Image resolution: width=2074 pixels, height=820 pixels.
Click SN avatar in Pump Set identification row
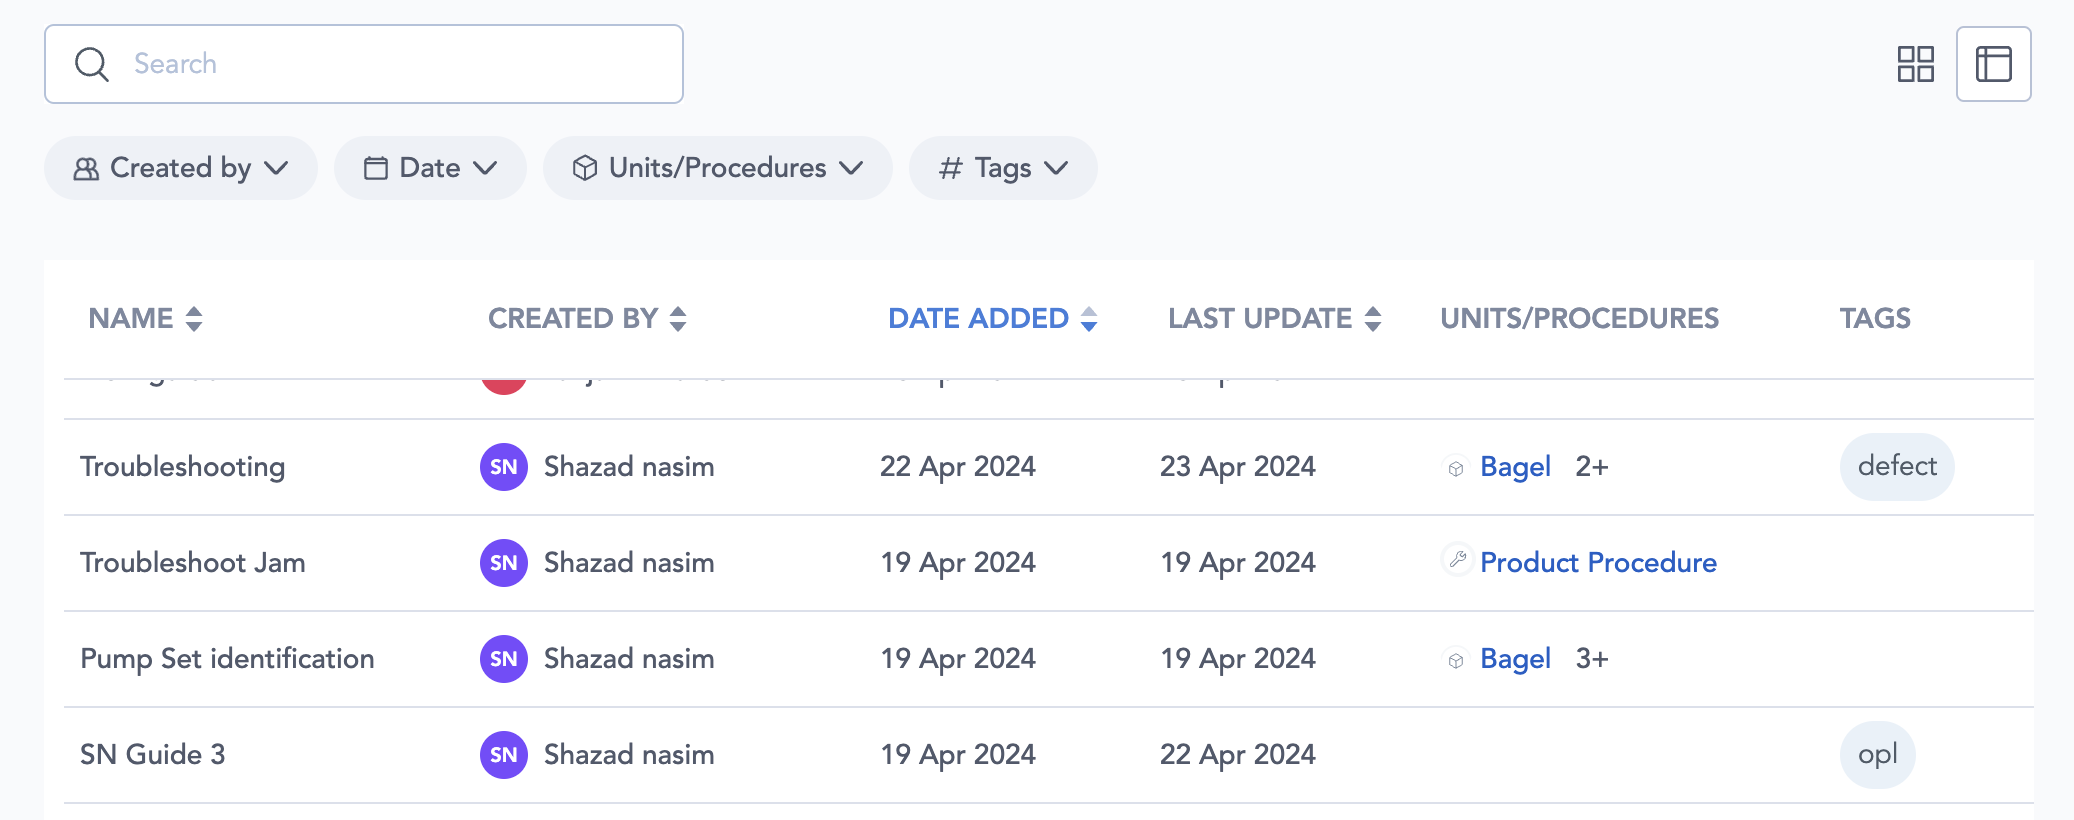[504, 659]
